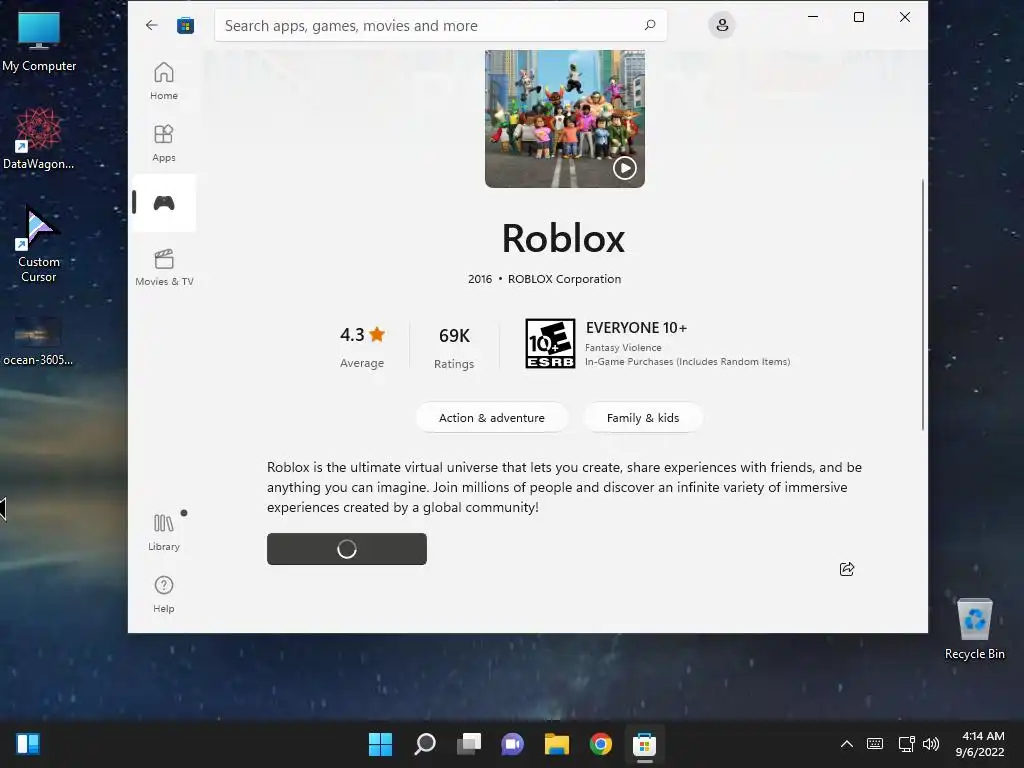Click the Microsoft Store logo icon
This screenshot has height=768, width=1024.
tap(185, 25)
